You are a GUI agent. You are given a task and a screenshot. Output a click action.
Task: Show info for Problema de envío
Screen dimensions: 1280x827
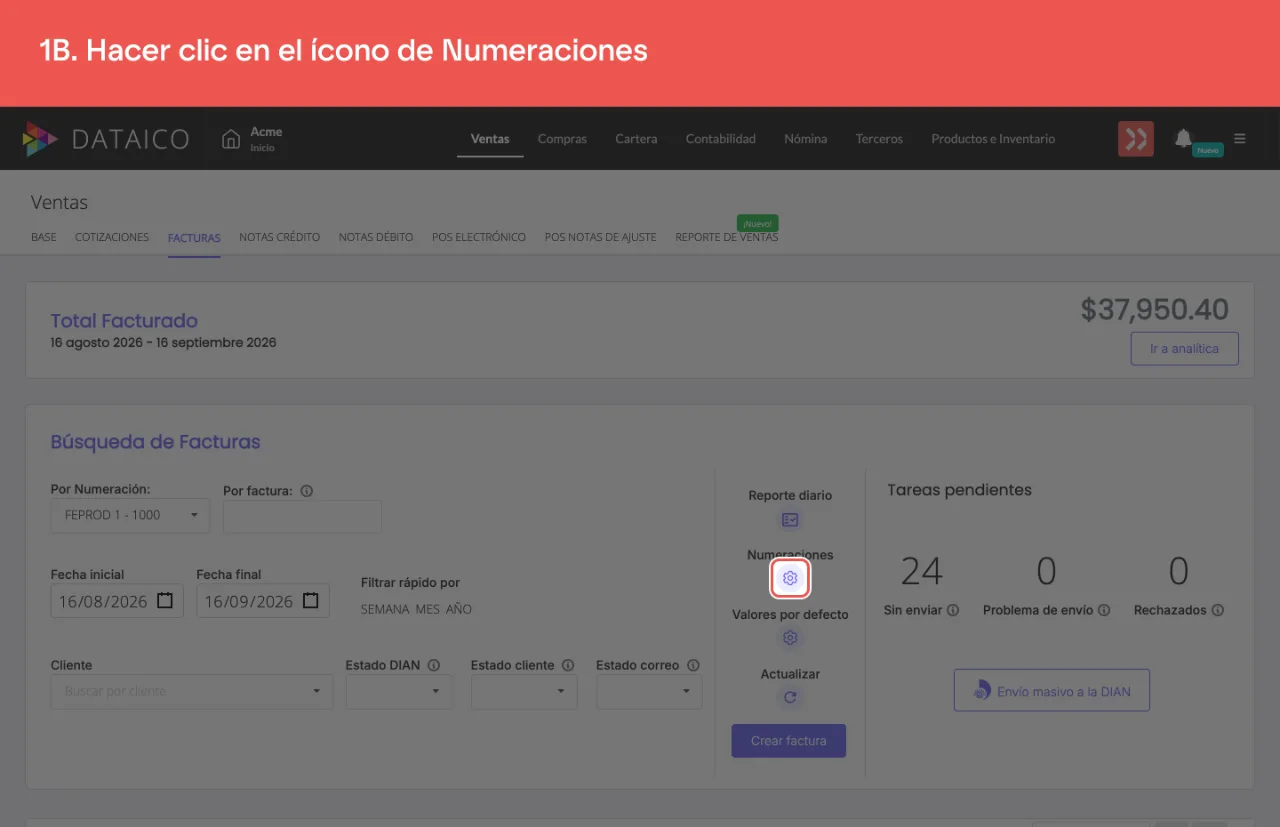pyautogui.click(x=1104, y=610)
